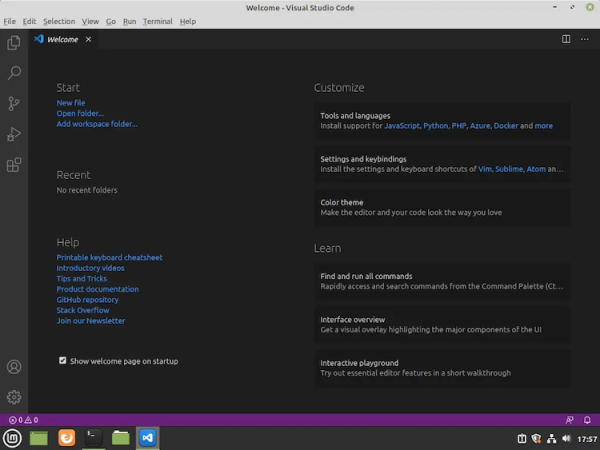Open notifications bell in status bar

click(x=587, y=420)
